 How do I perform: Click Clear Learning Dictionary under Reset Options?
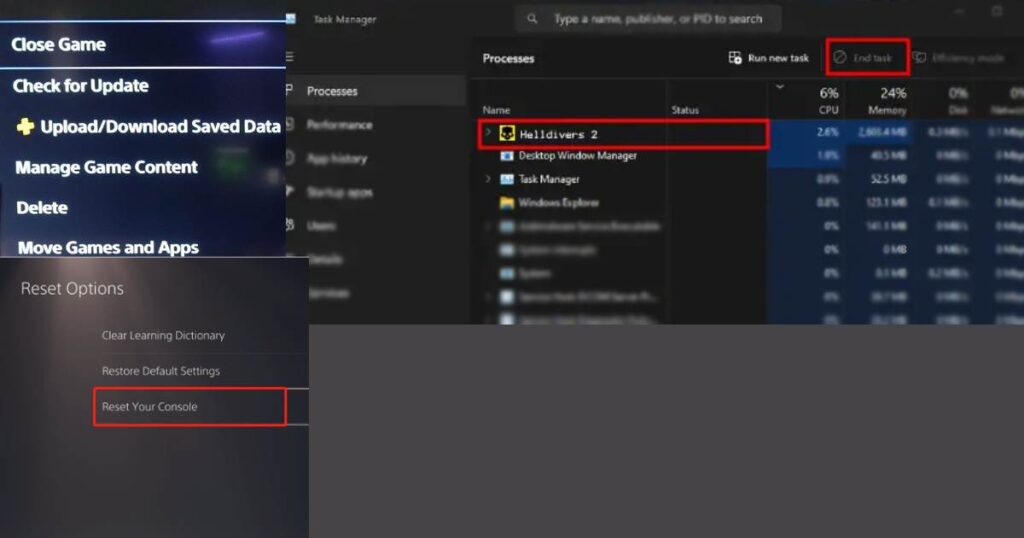(163, 335)
